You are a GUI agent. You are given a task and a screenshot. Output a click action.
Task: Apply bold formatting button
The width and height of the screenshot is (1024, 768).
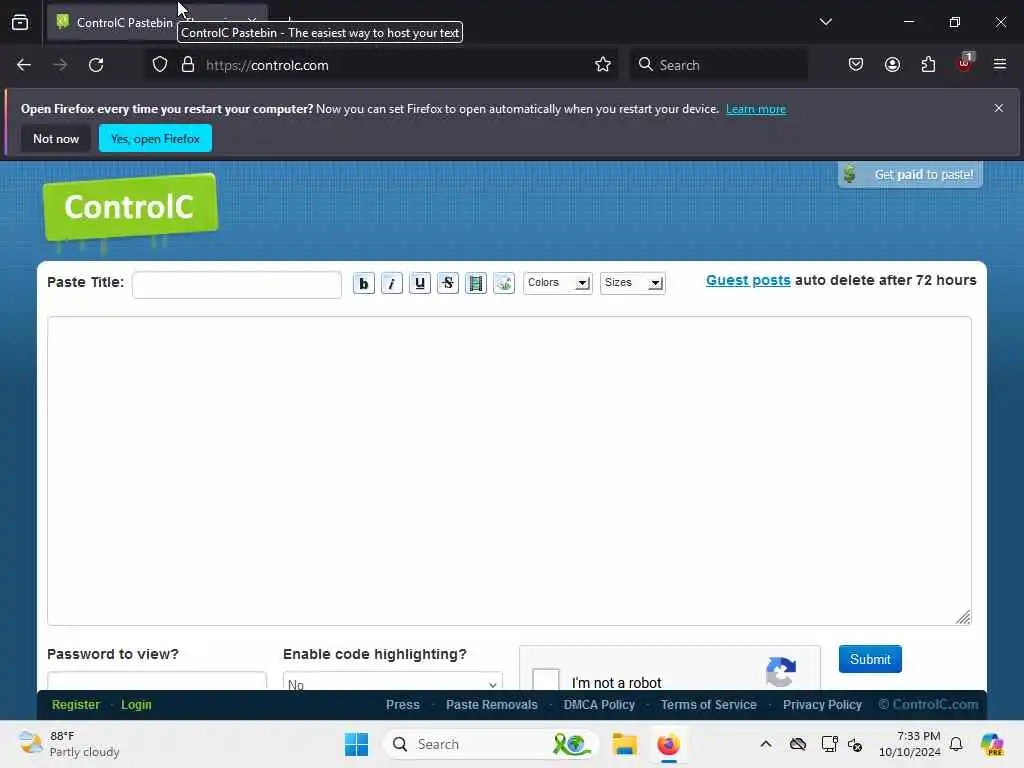coord(364,283)
